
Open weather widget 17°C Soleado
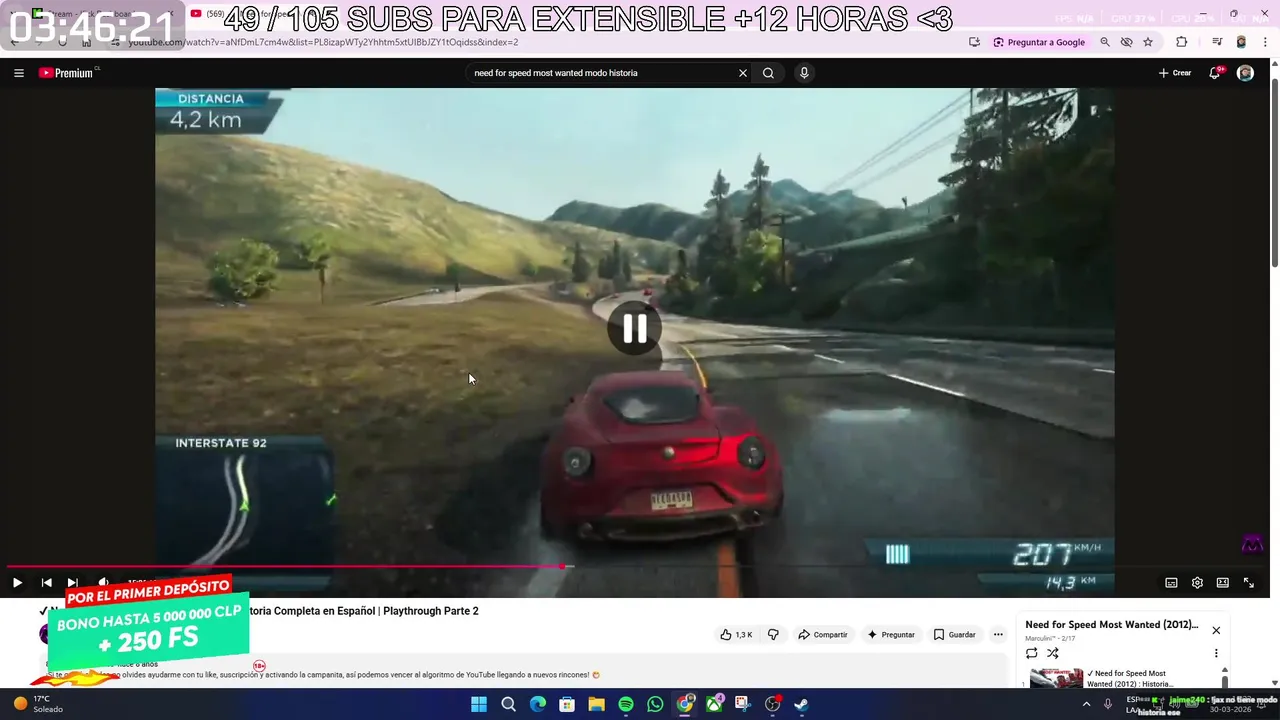38,704
